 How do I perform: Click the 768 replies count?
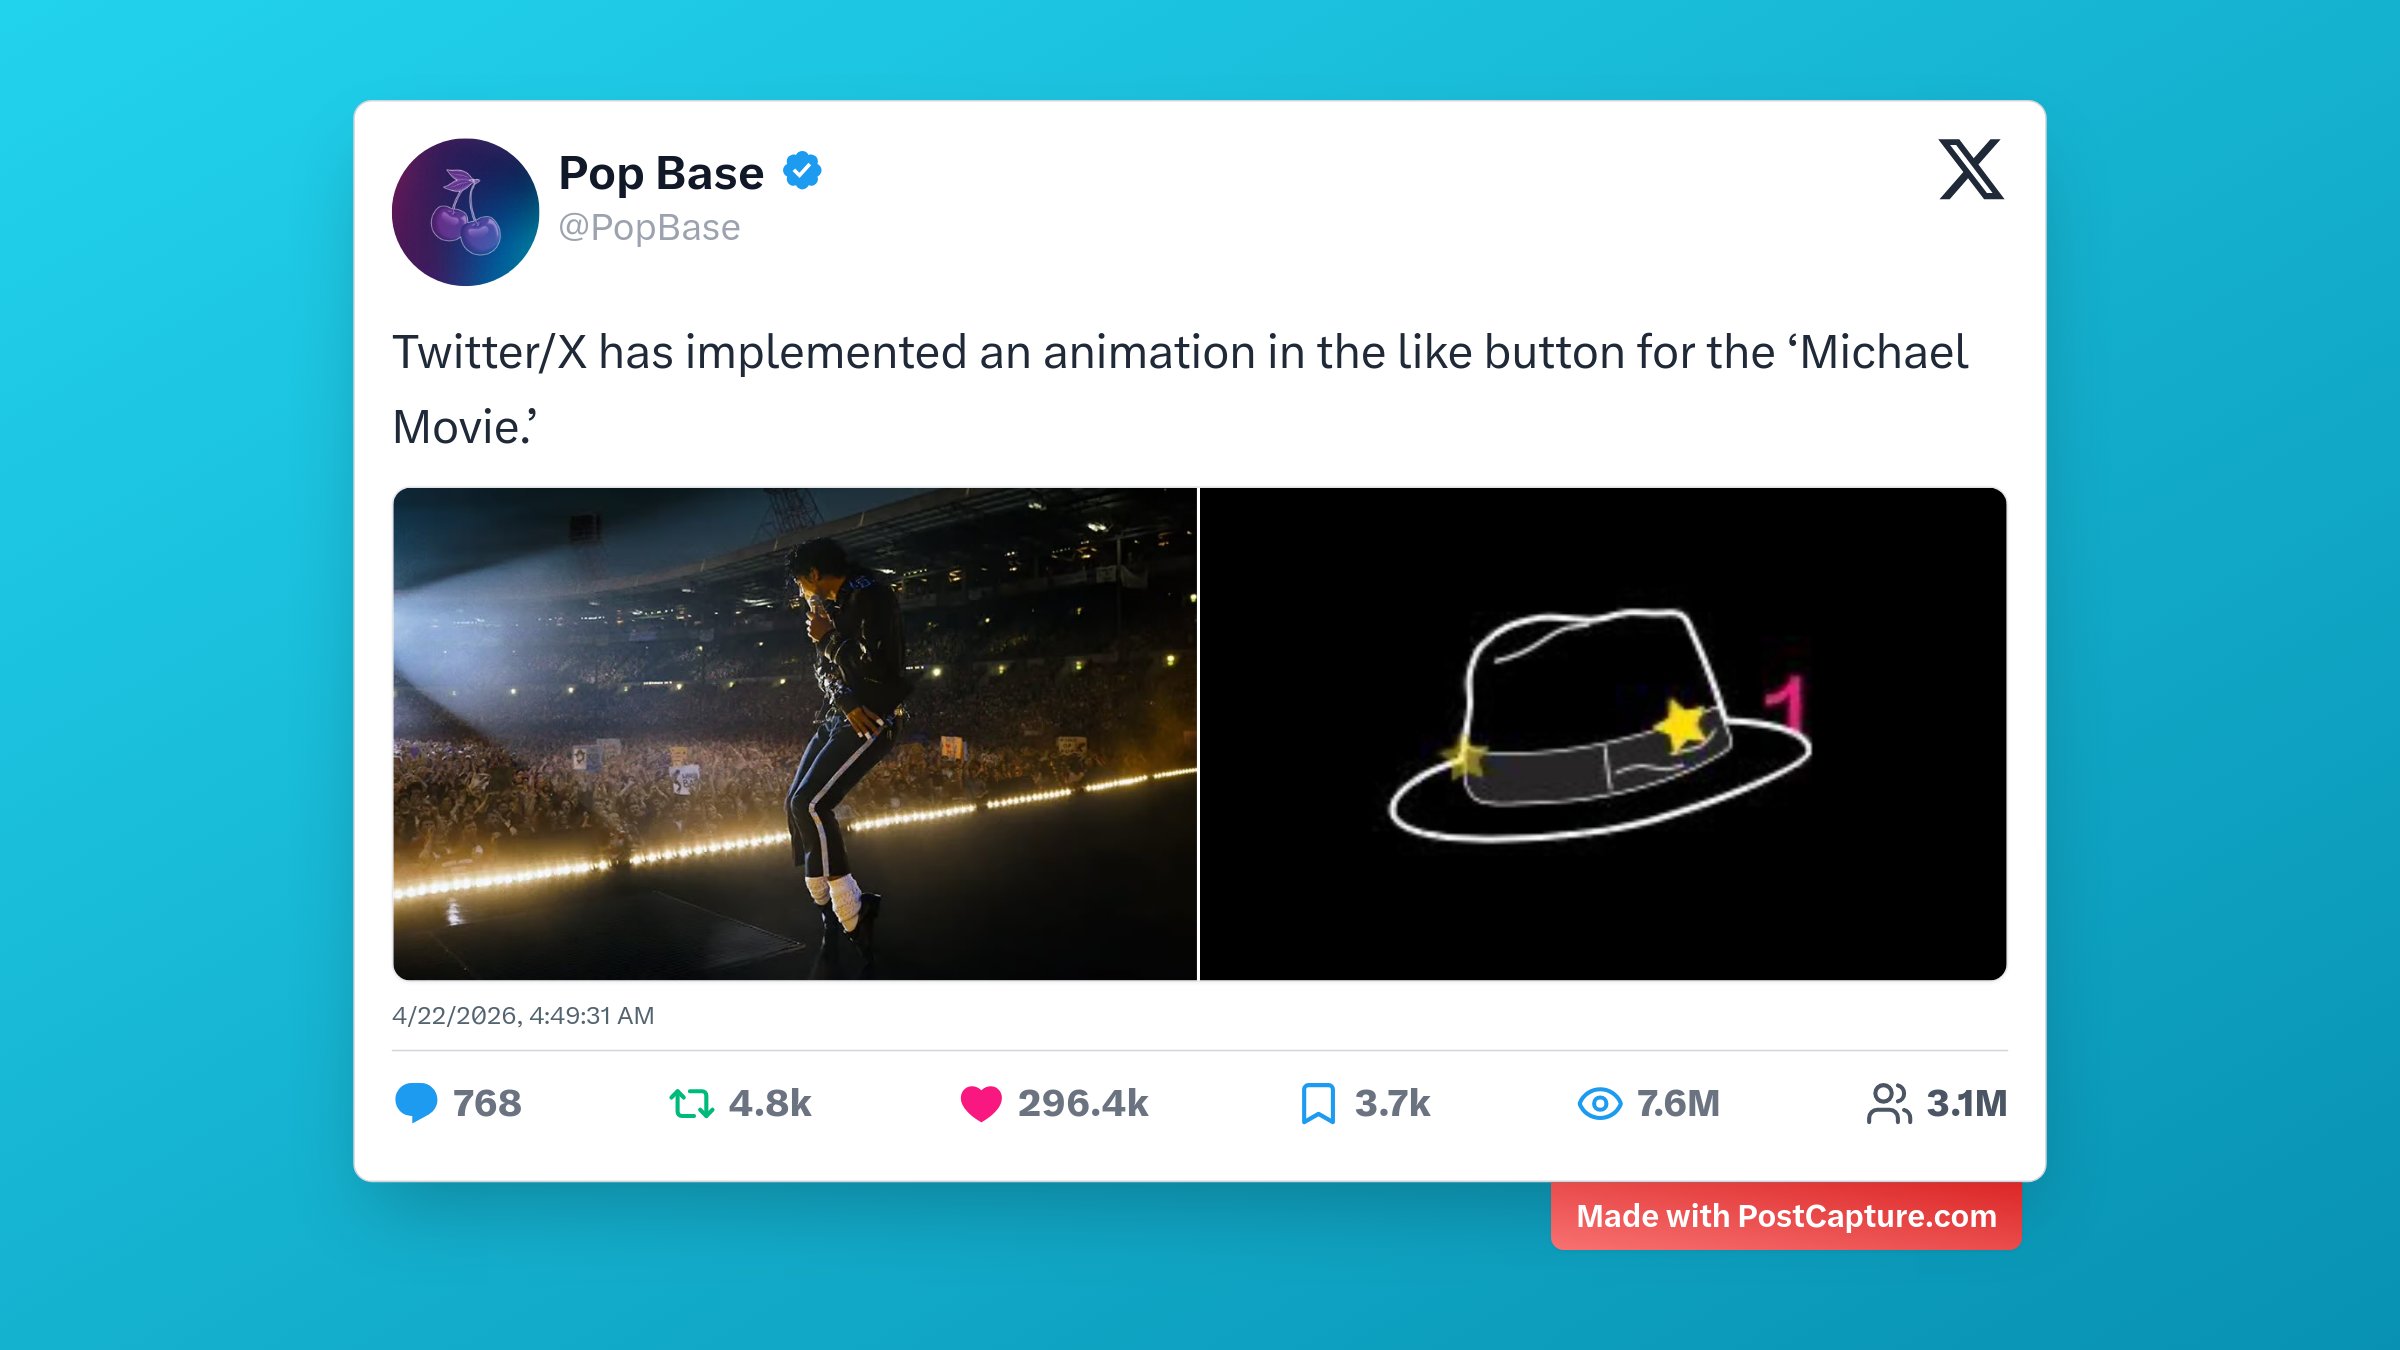click(487, 1103)
